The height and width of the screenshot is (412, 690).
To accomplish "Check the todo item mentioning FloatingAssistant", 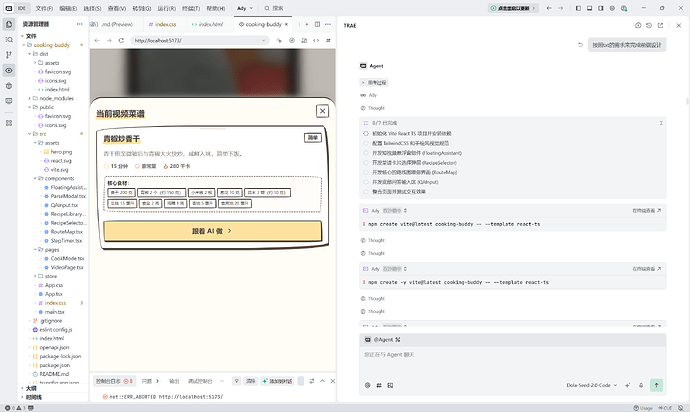I will click(x=366, y=153).
